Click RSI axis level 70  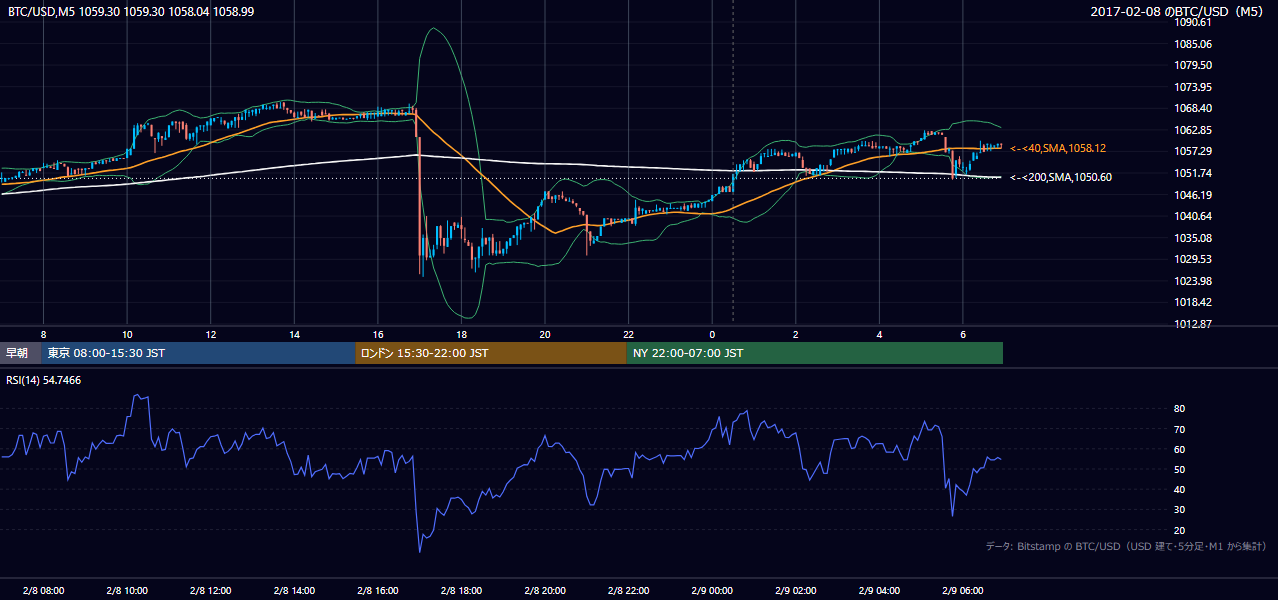(1180, 429)
